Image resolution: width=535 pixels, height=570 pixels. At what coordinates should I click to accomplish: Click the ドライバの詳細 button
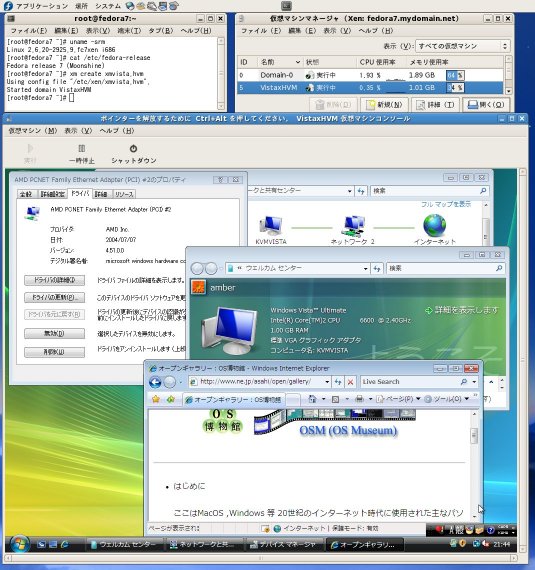(55, 280)
